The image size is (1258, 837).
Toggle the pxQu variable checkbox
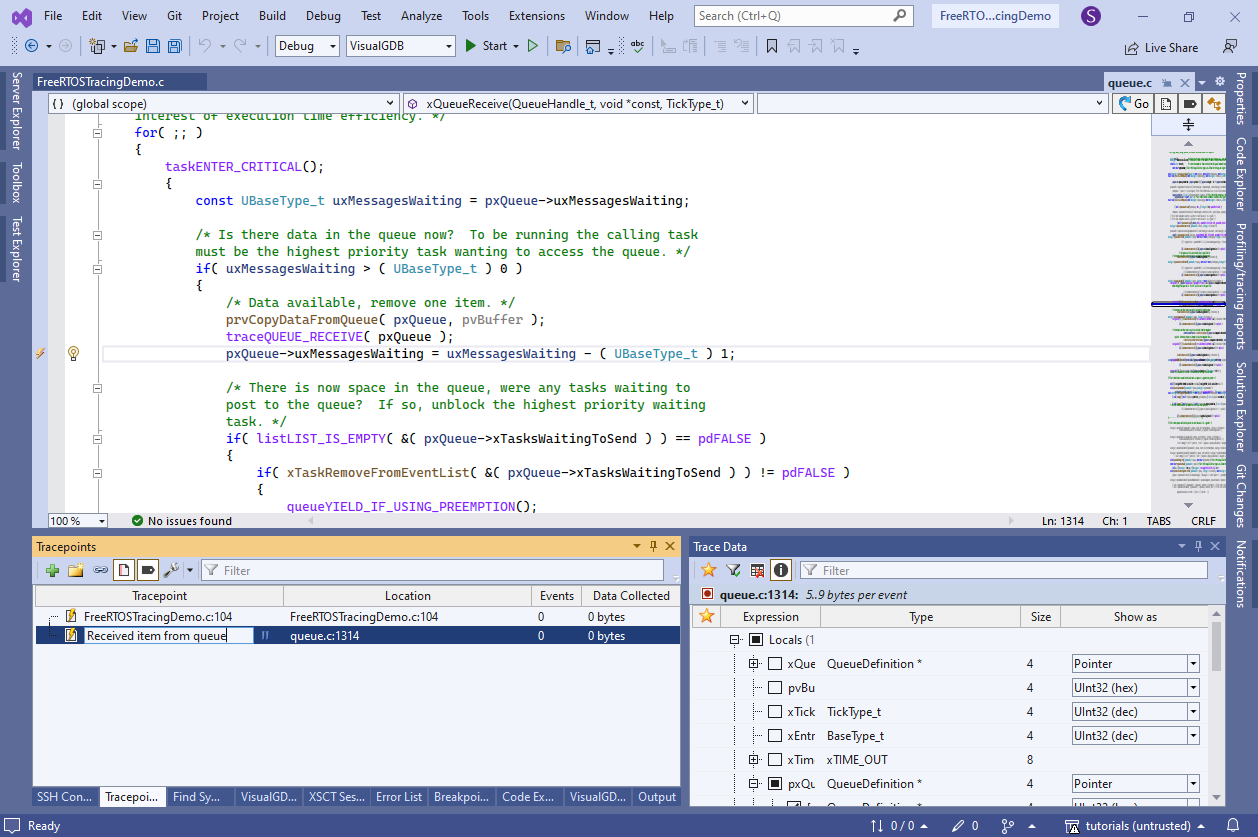tap(775, 784)
